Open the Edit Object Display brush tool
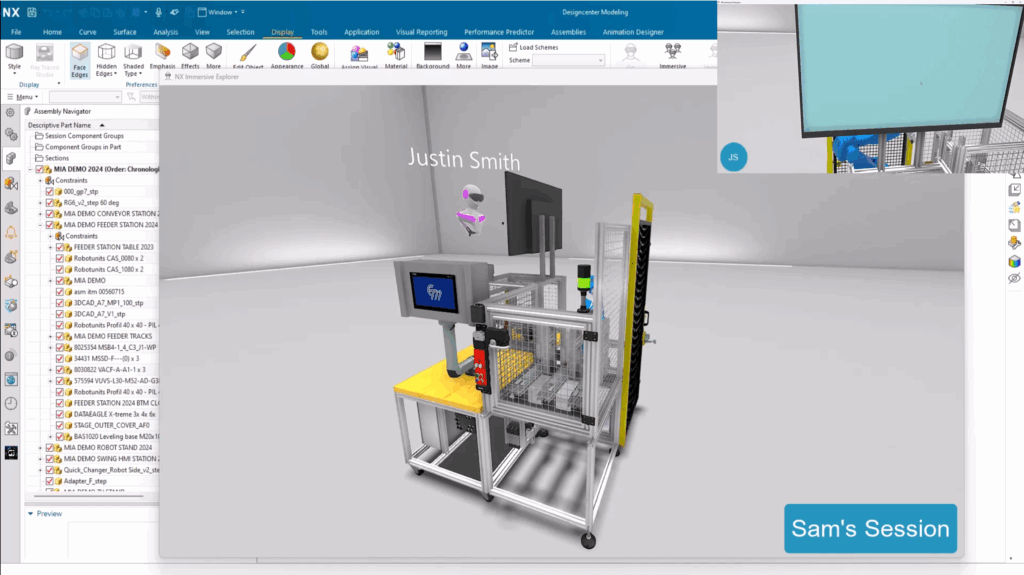 pos(247,56)
